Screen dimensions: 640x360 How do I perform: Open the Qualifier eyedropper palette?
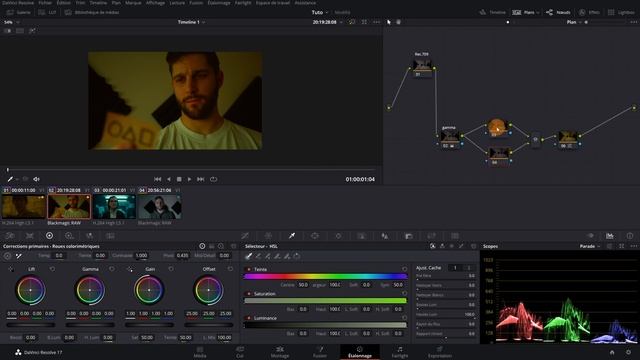tap(292, 236)
